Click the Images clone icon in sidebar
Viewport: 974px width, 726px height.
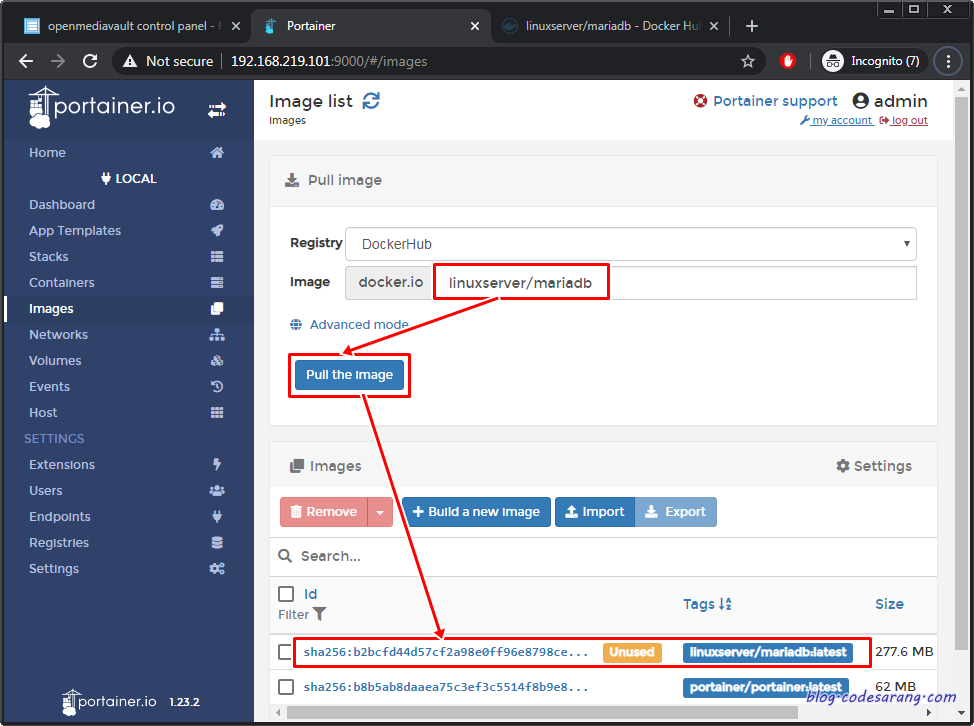tap(217, 309)
